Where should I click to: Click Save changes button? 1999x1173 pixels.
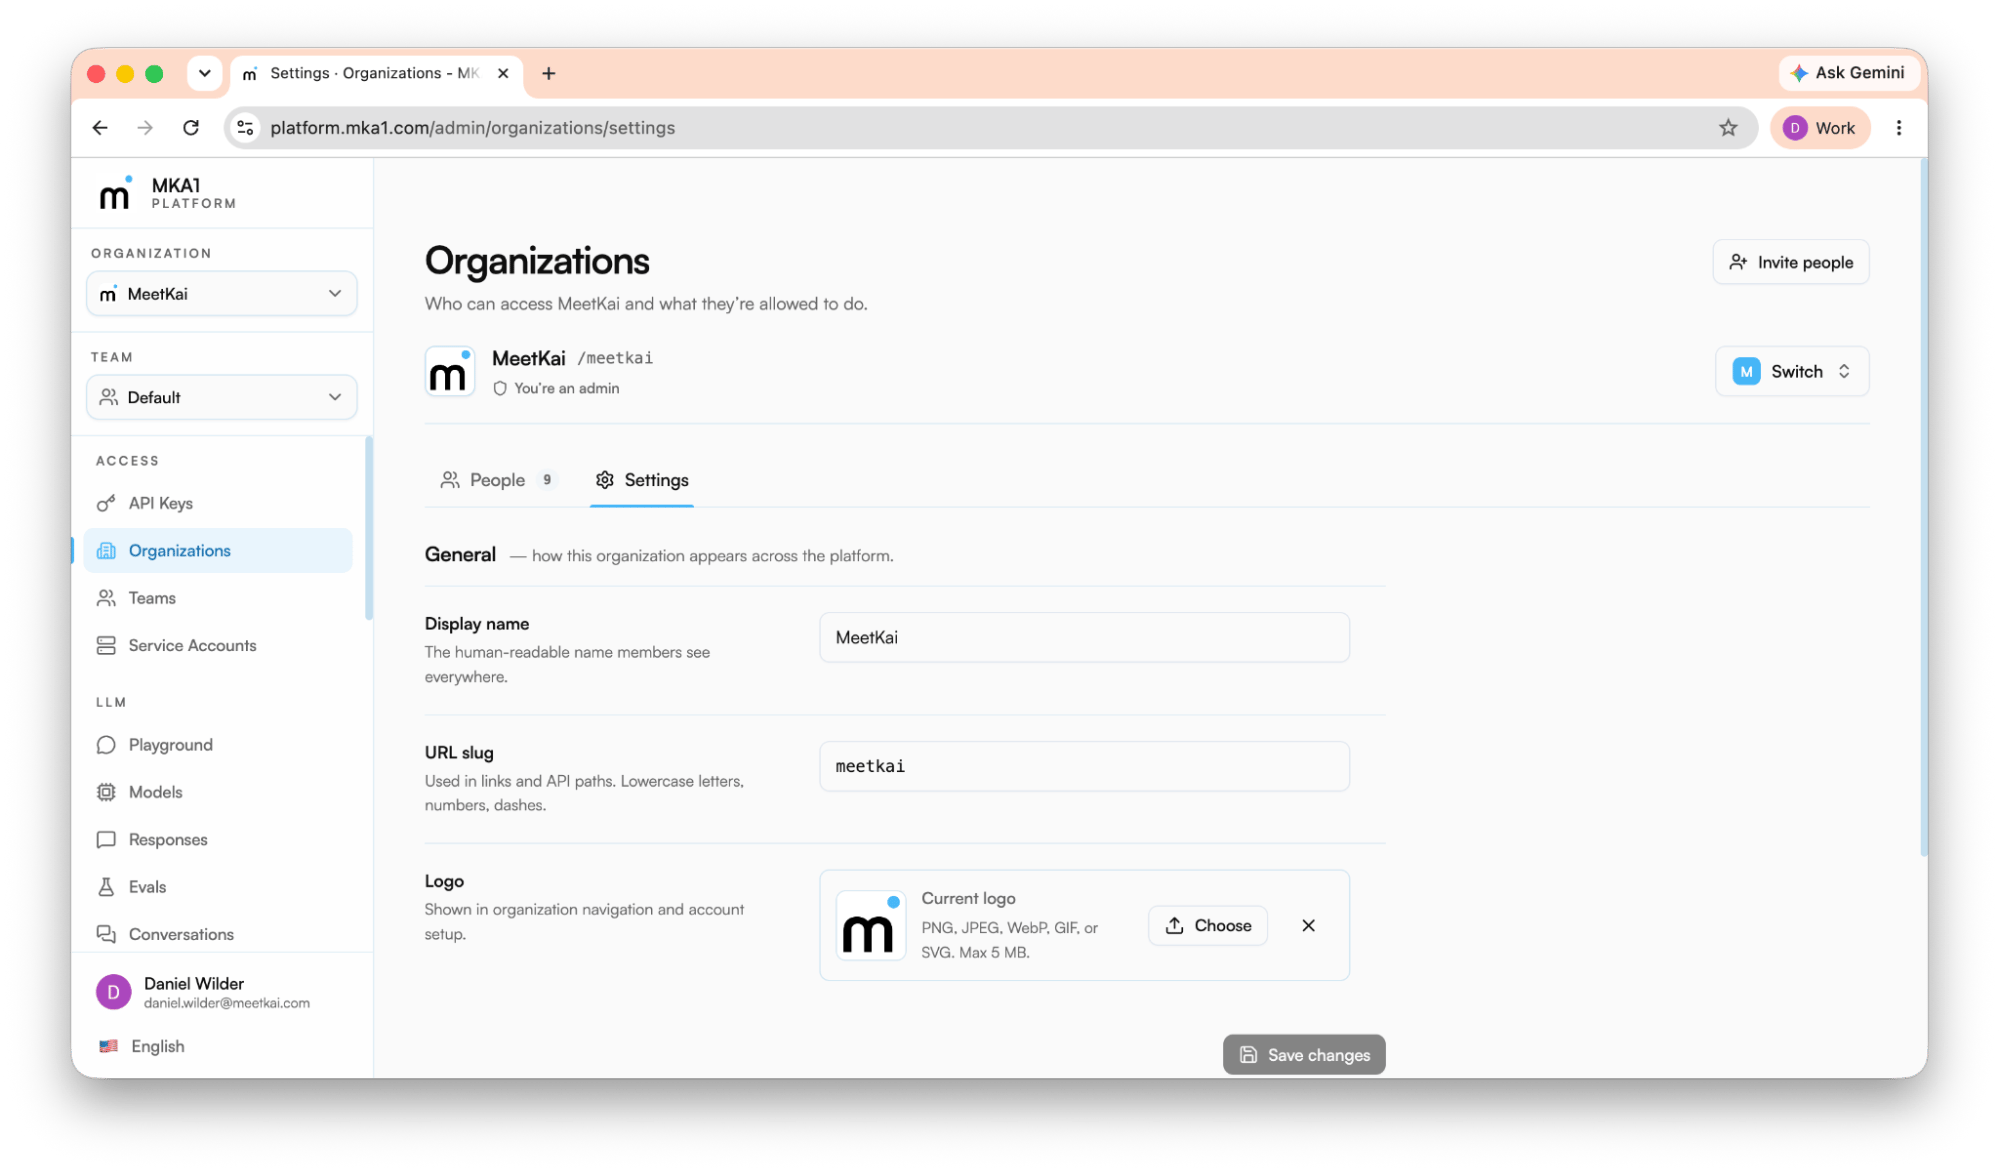(1304, 1054)
